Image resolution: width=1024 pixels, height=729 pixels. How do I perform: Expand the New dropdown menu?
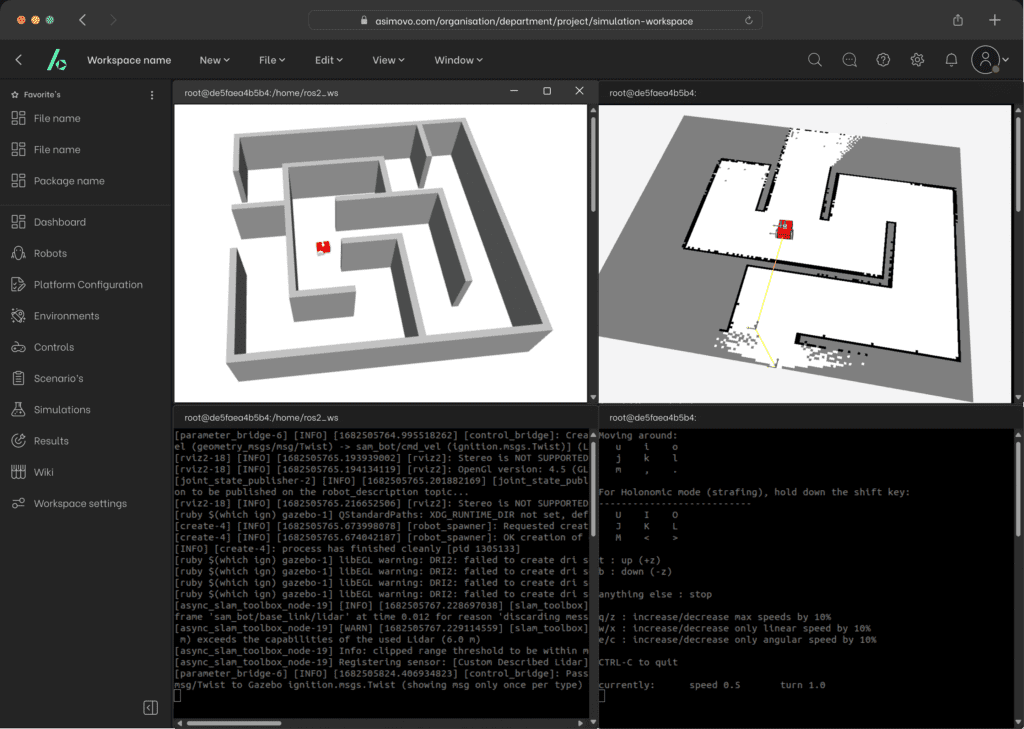tap(214, 60)
